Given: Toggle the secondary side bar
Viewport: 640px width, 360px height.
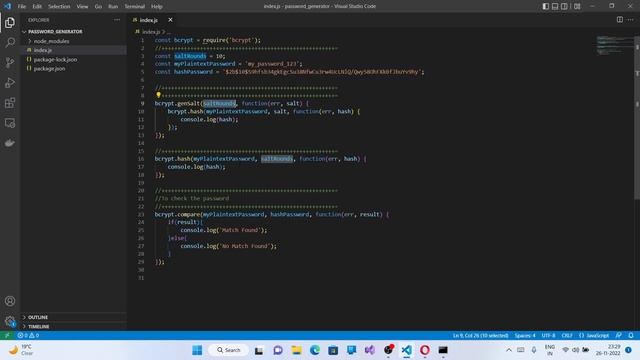Looking at the screenshot, I should (x=564, y=6).
